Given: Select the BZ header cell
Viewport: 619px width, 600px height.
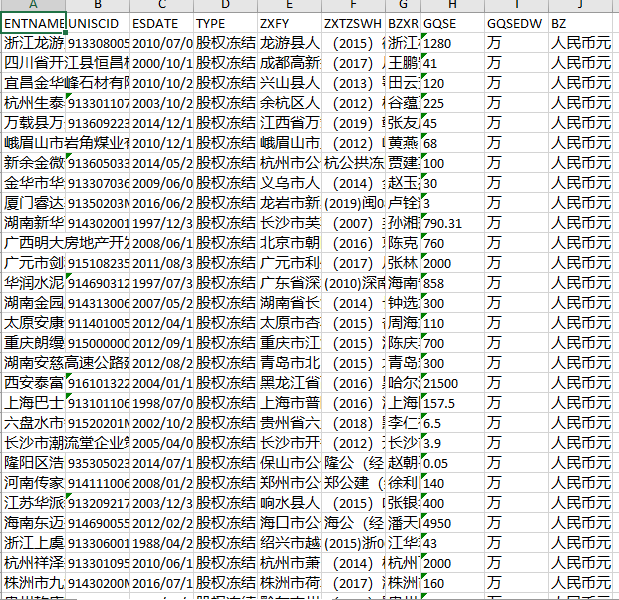Looking at the screenshot, I should (581, 23).
